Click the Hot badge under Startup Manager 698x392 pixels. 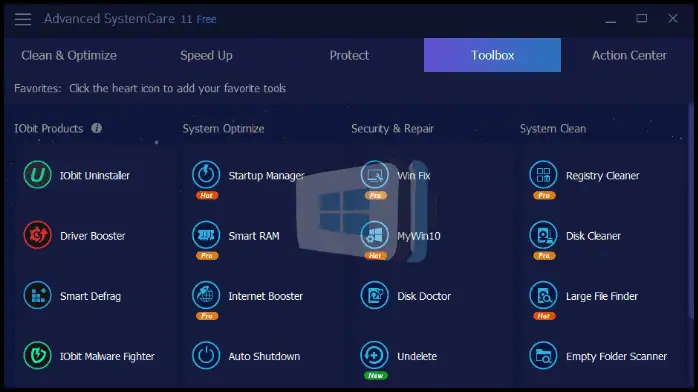[207, 195]
